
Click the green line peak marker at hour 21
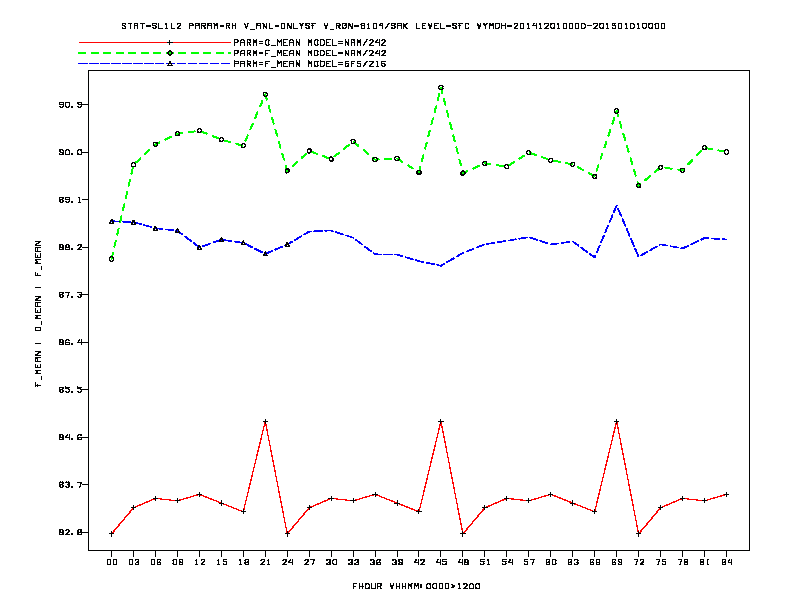[x=265, y=94]
